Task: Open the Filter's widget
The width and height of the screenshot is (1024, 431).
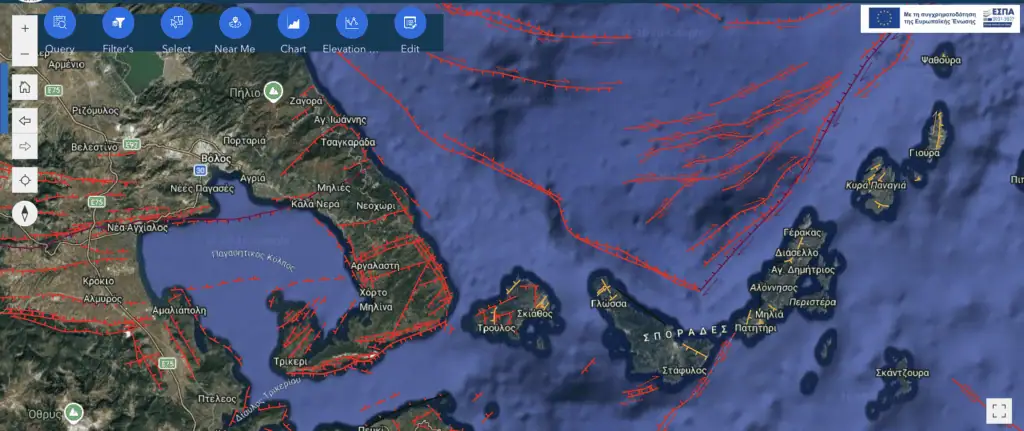Action: pos(118,22)
